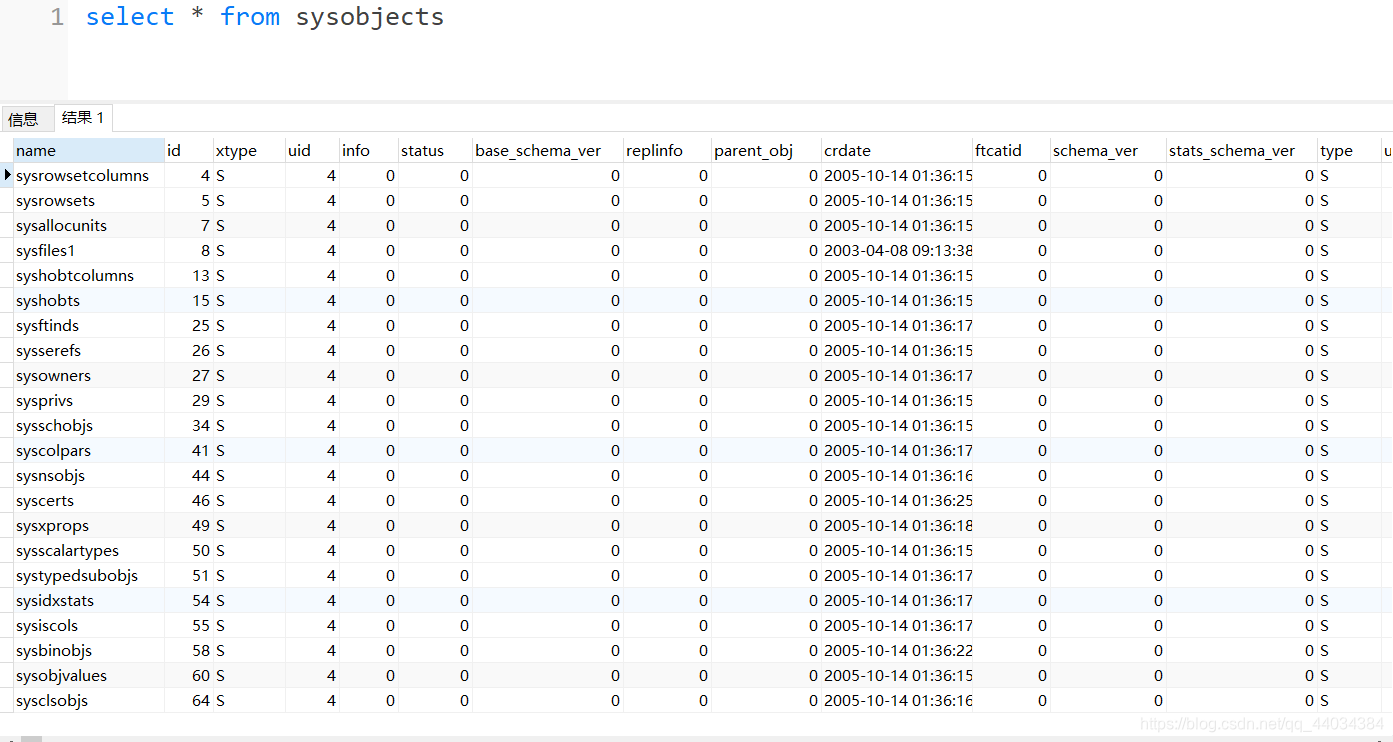1393x742 pixels.
Task: Select the sysbinobjs name cell
Action: point(89,650)
